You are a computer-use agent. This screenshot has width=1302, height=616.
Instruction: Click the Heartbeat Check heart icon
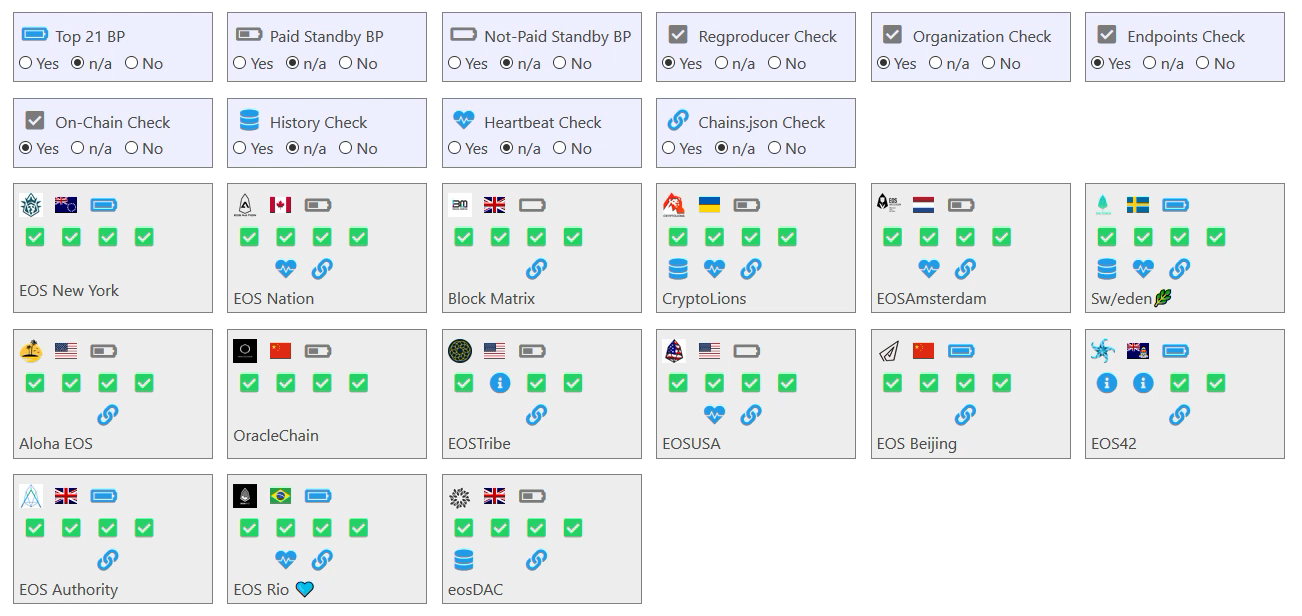click(463, 120)
